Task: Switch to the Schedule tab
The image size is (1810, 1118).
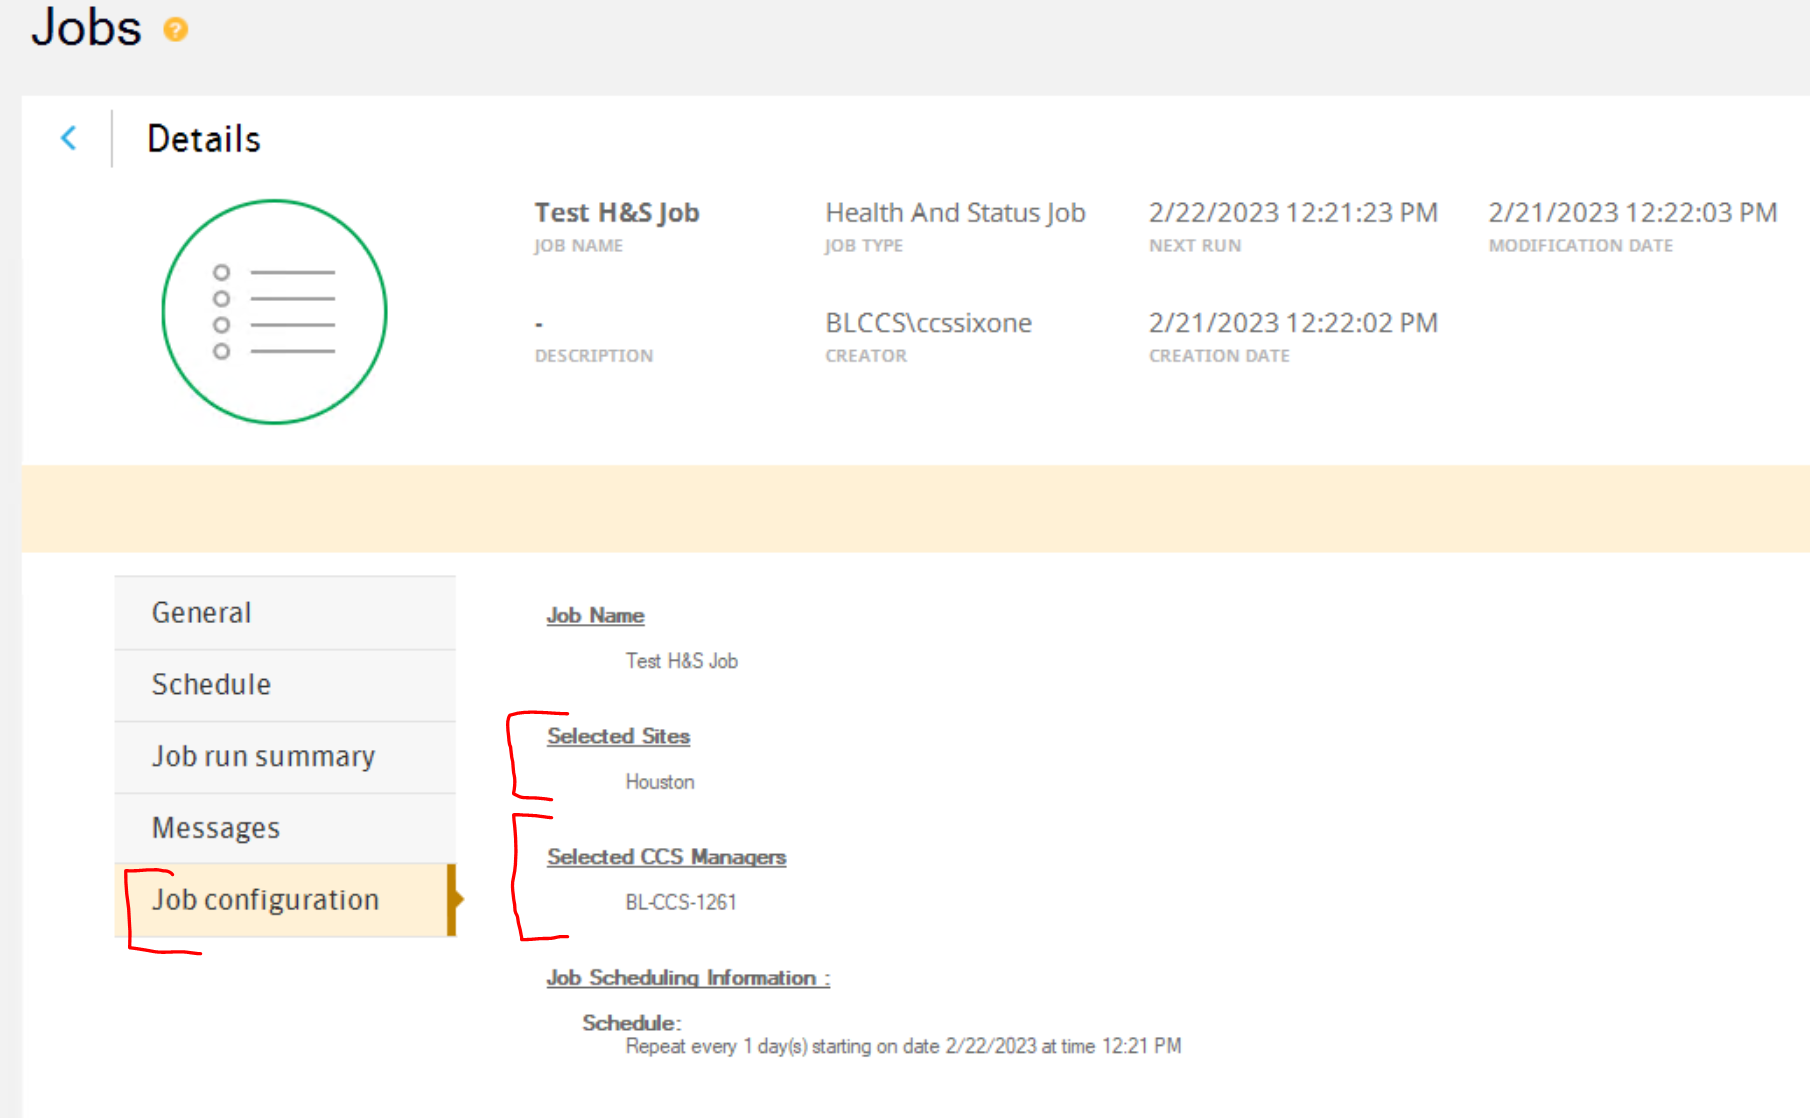Action: pyautogui.click(x=285, y=685)
